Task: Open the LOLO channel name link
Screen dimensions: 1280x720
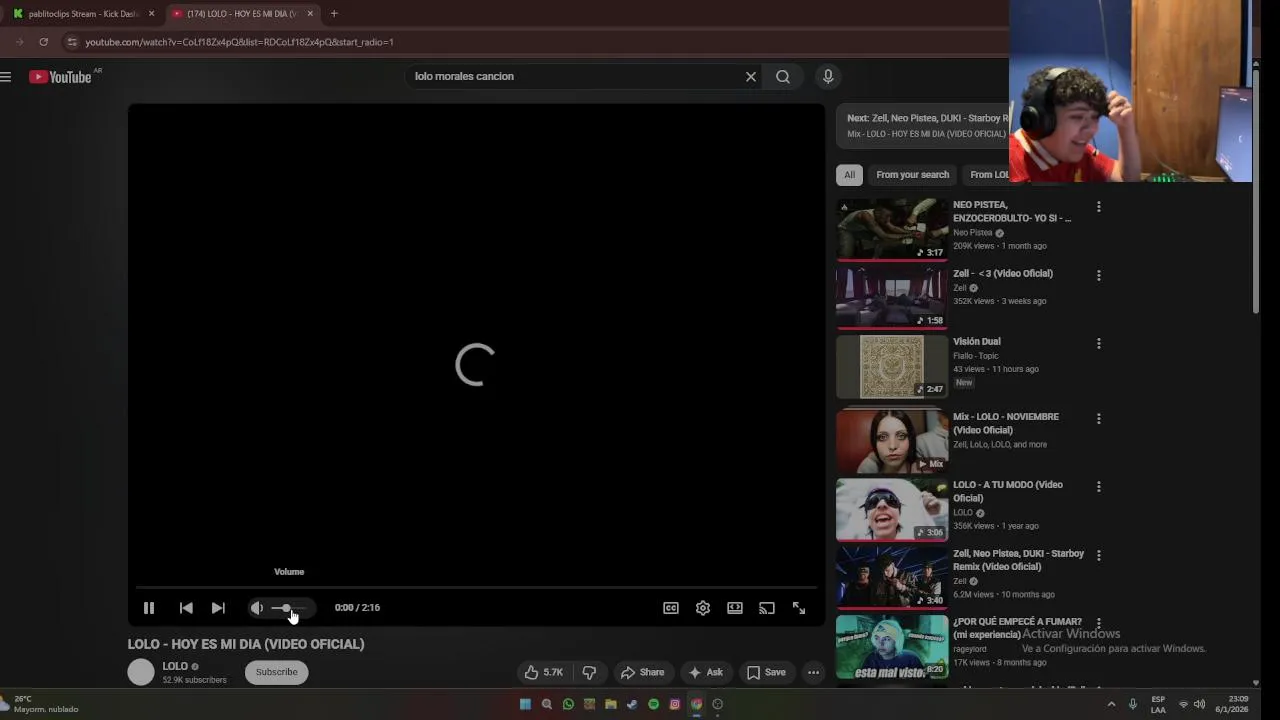Action: click(175, 666)
